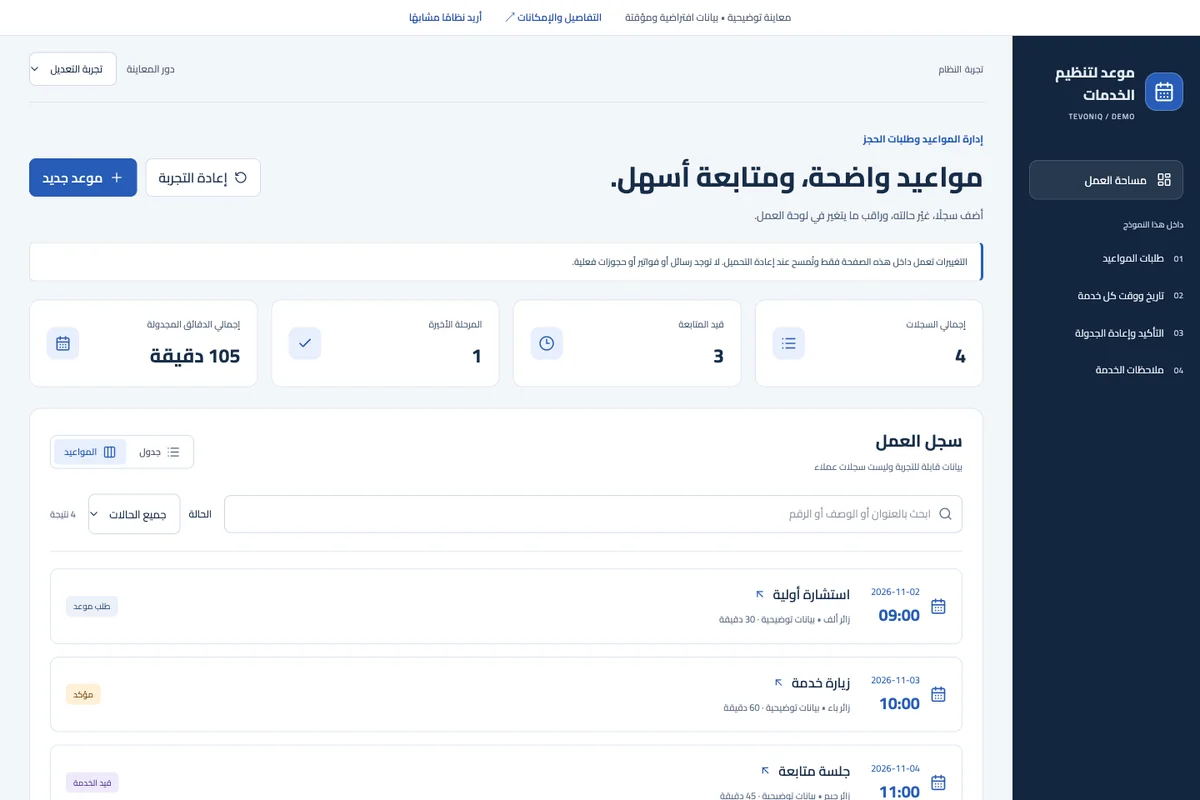The height and width of the screenshot is (800, 1200).
Task: Click the reset arrow icon in إعادة التجربة
Action: click(x=240, y=177)
